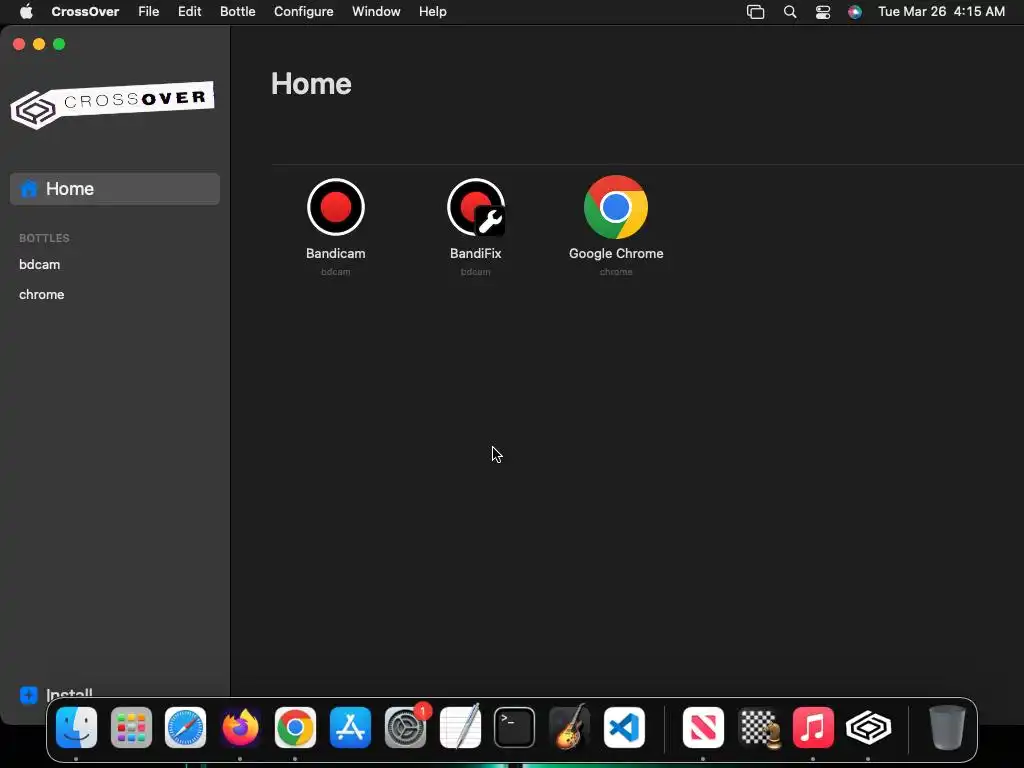Screen dimensions: 1024x768
Task: Open Finder from the Dock
Action: coord(76,727)
